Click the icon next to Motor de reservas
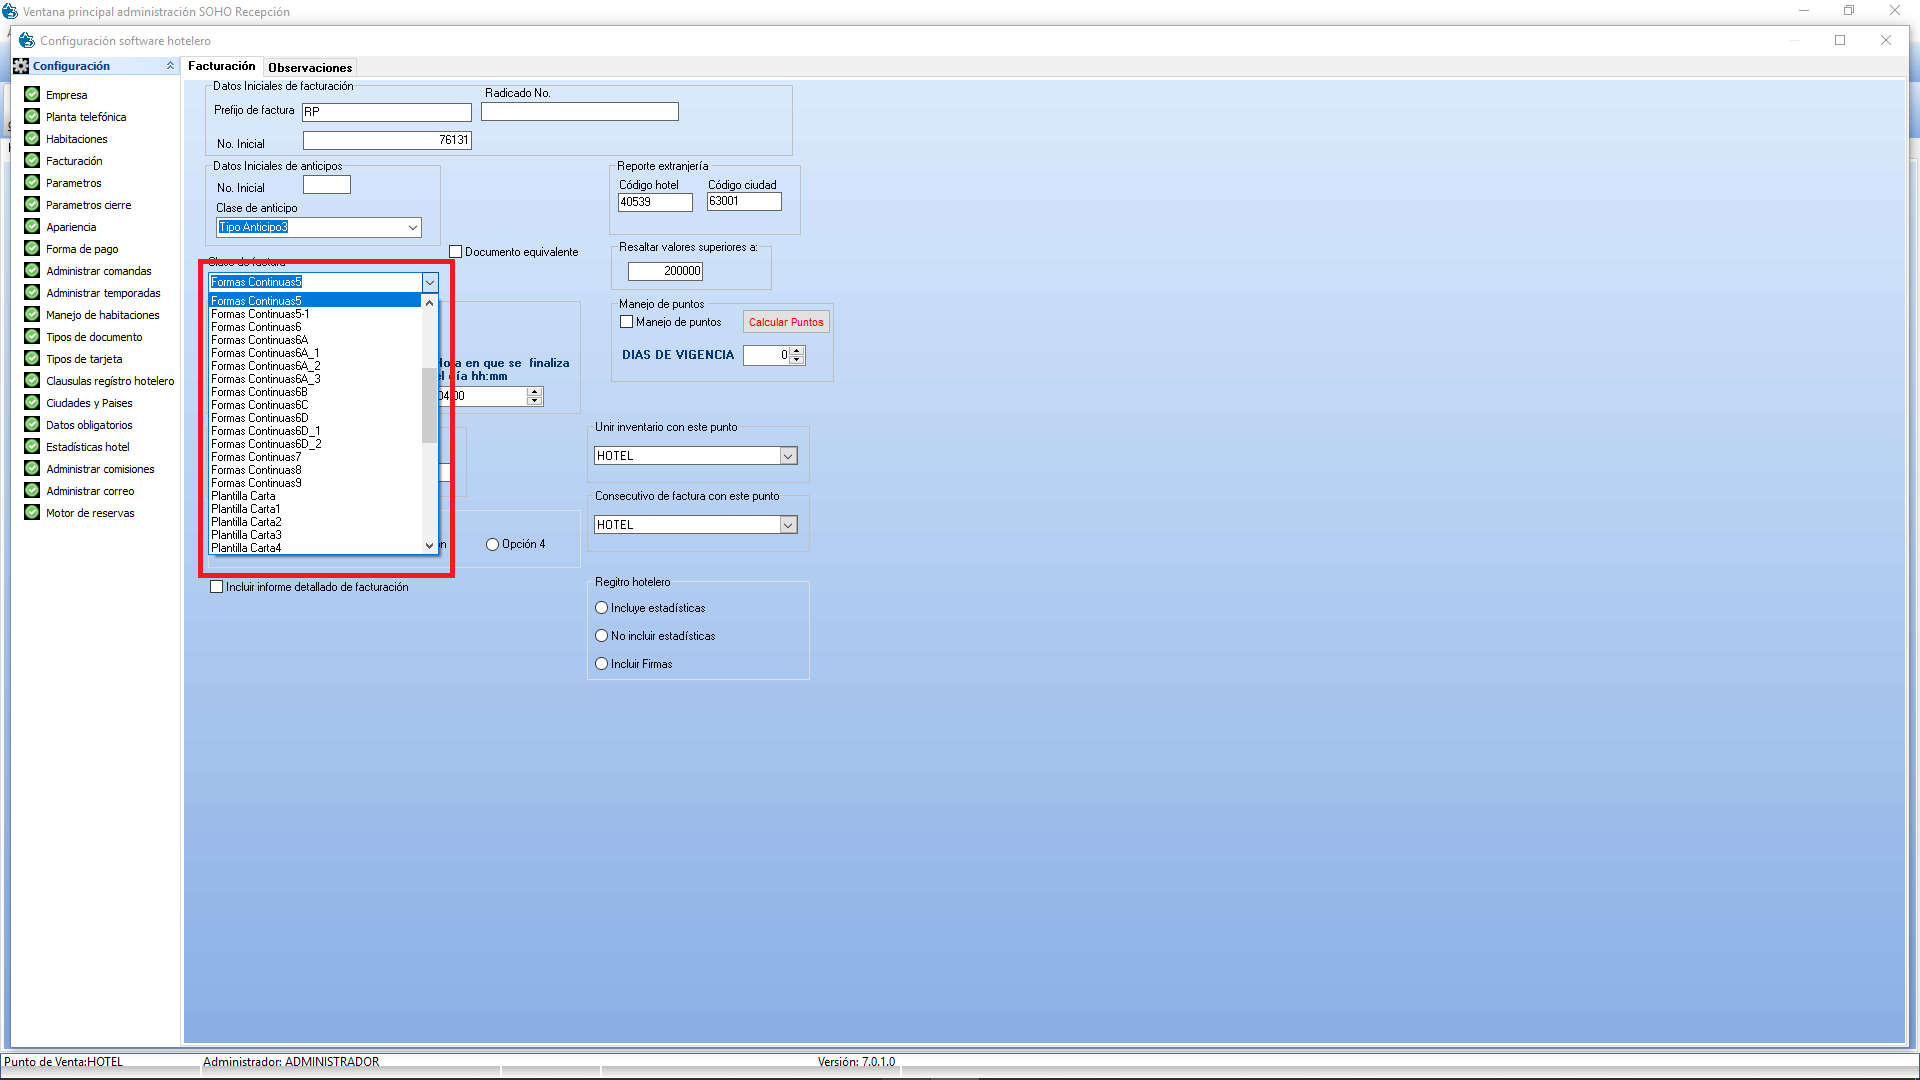 32,512
